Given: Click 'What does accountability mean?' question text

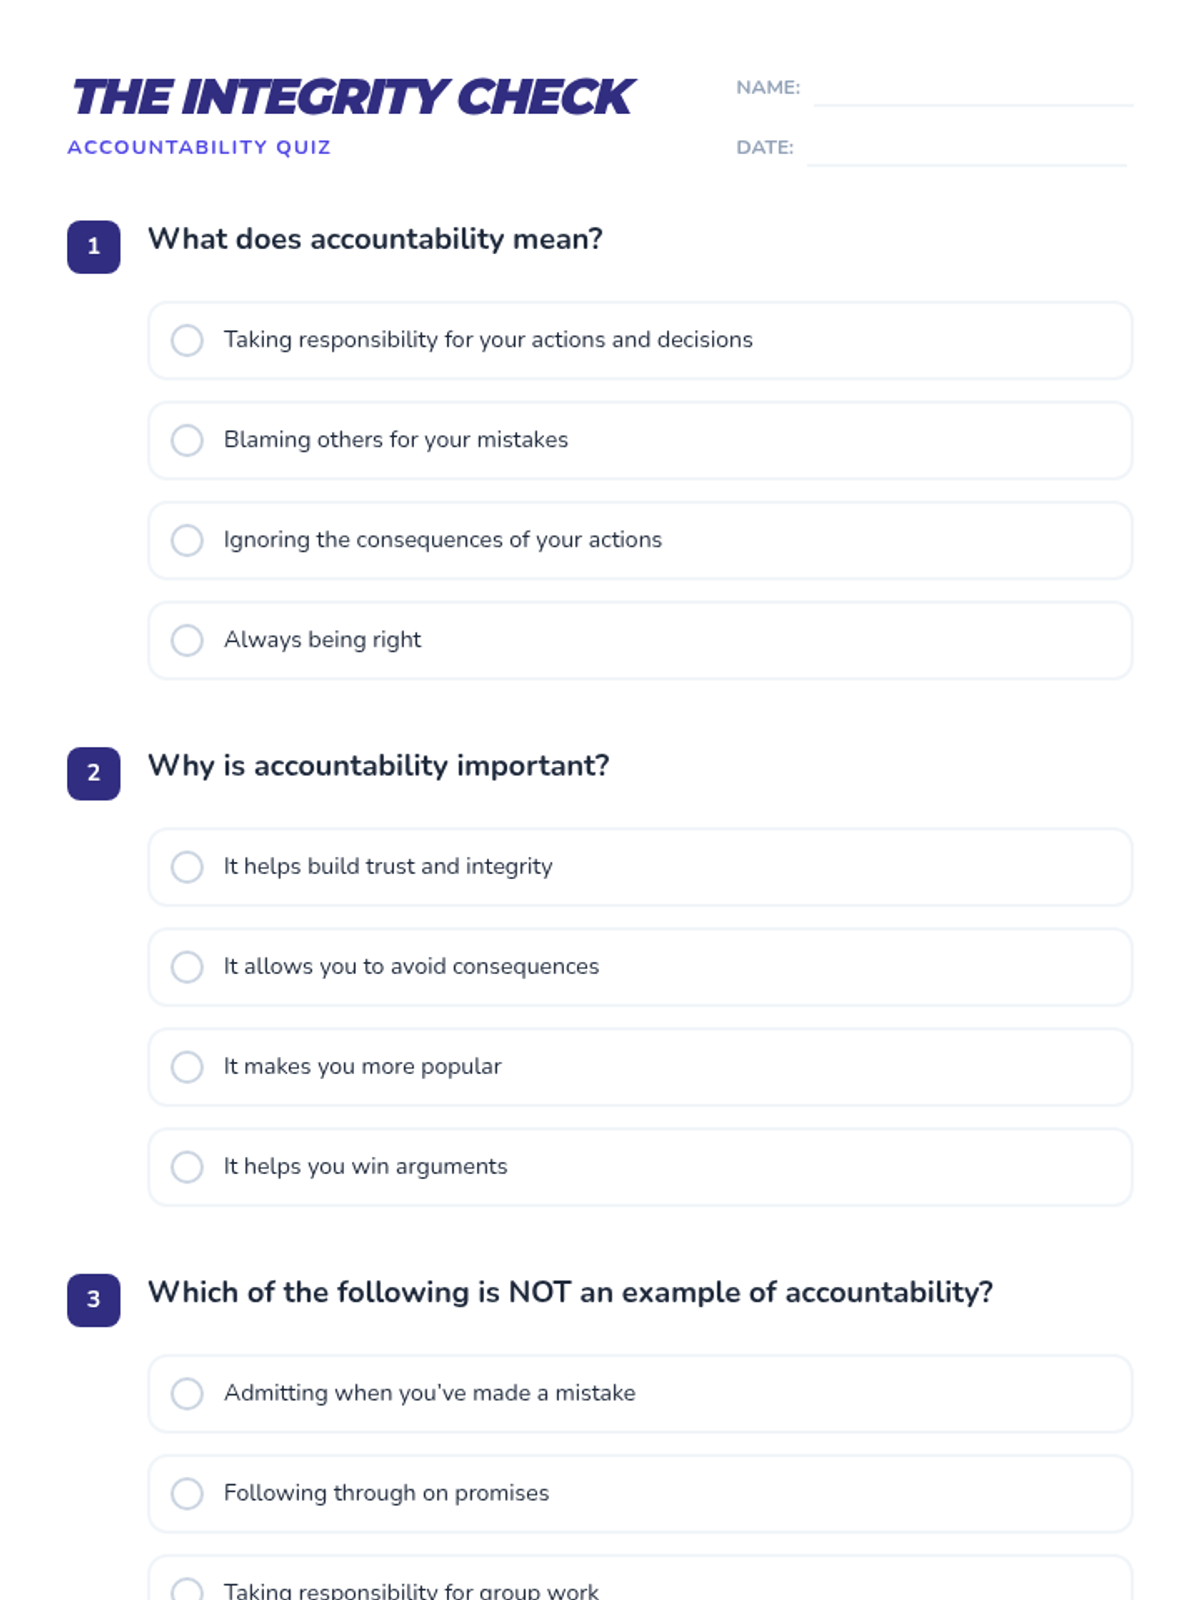Looking at the screenshot, I should (x=375, y=239).
